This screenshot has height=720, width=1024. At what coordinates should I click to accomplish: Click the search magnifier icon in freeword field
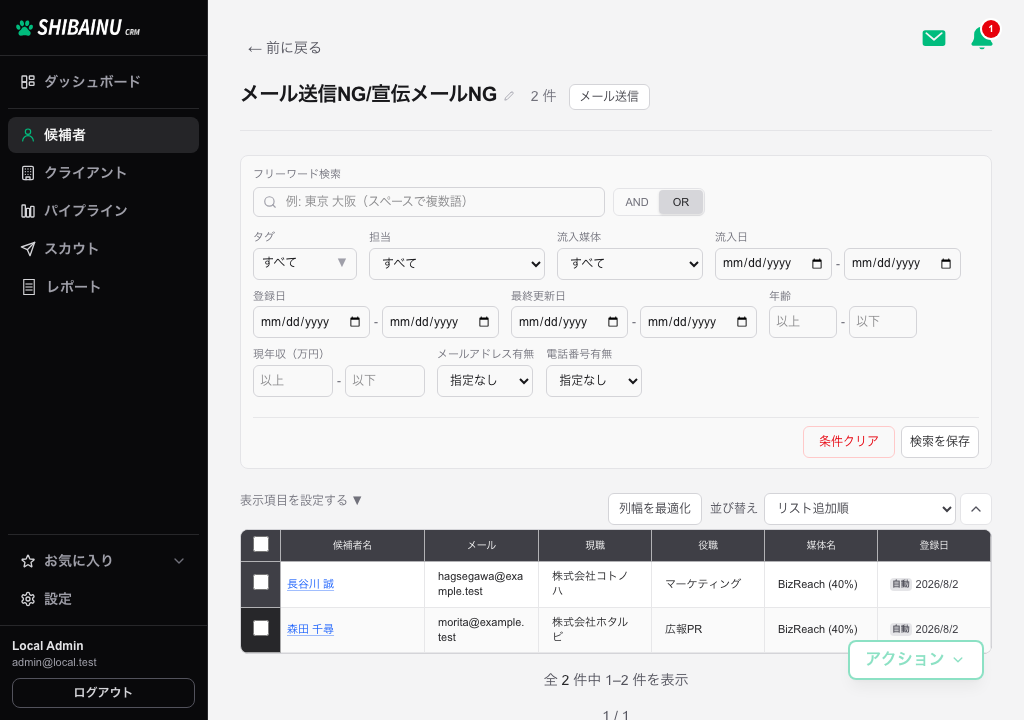coord(270,203)
